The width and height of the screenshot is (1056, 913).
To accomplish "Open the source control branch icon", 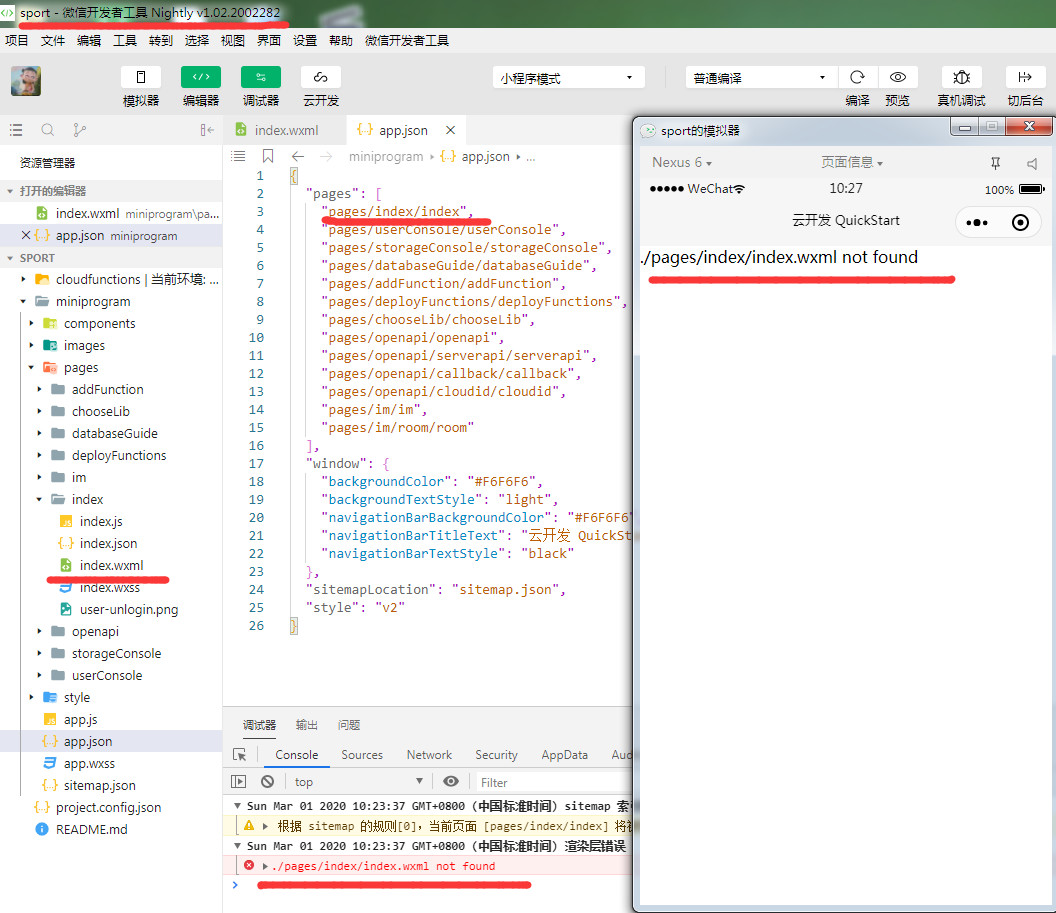I will [79, 130].
